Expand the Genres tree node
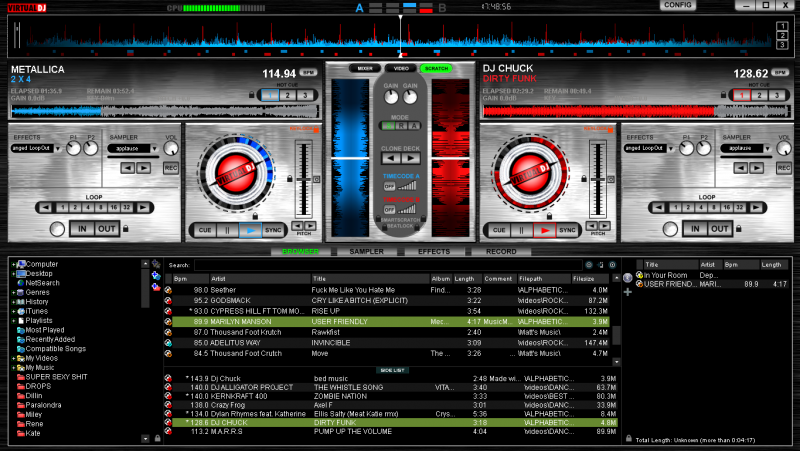 point(13,292)
